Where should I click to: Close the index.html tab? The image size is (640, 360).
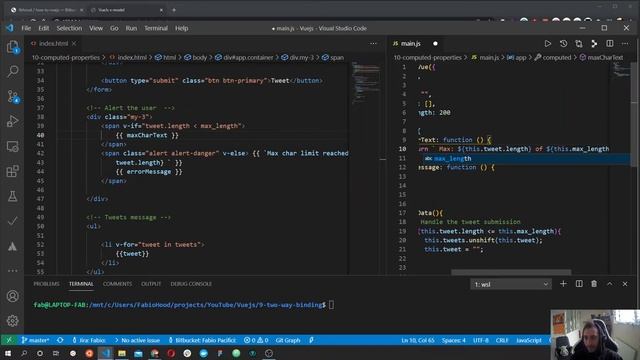point(74,43)
